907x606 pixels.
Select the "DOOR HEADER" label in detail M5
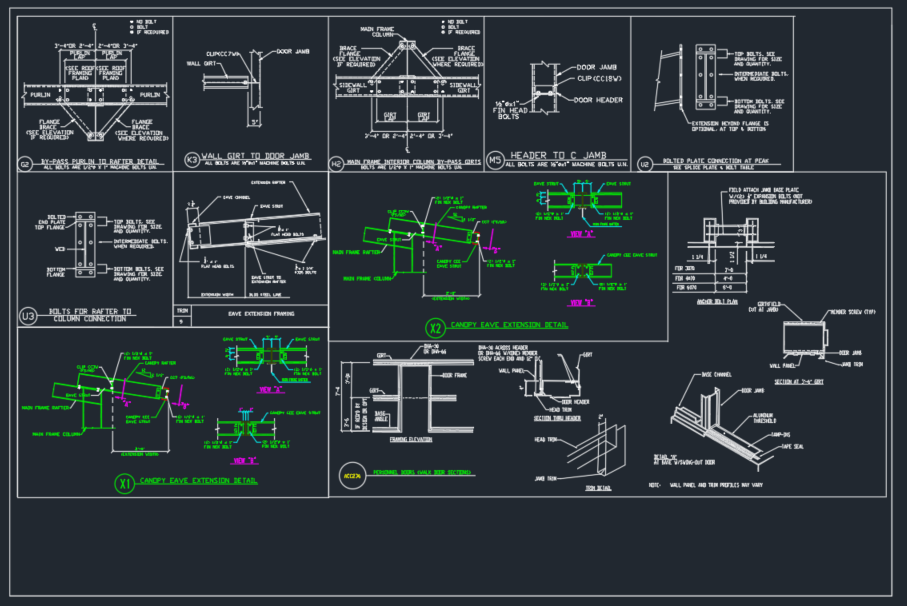click(x=598, y=100)
